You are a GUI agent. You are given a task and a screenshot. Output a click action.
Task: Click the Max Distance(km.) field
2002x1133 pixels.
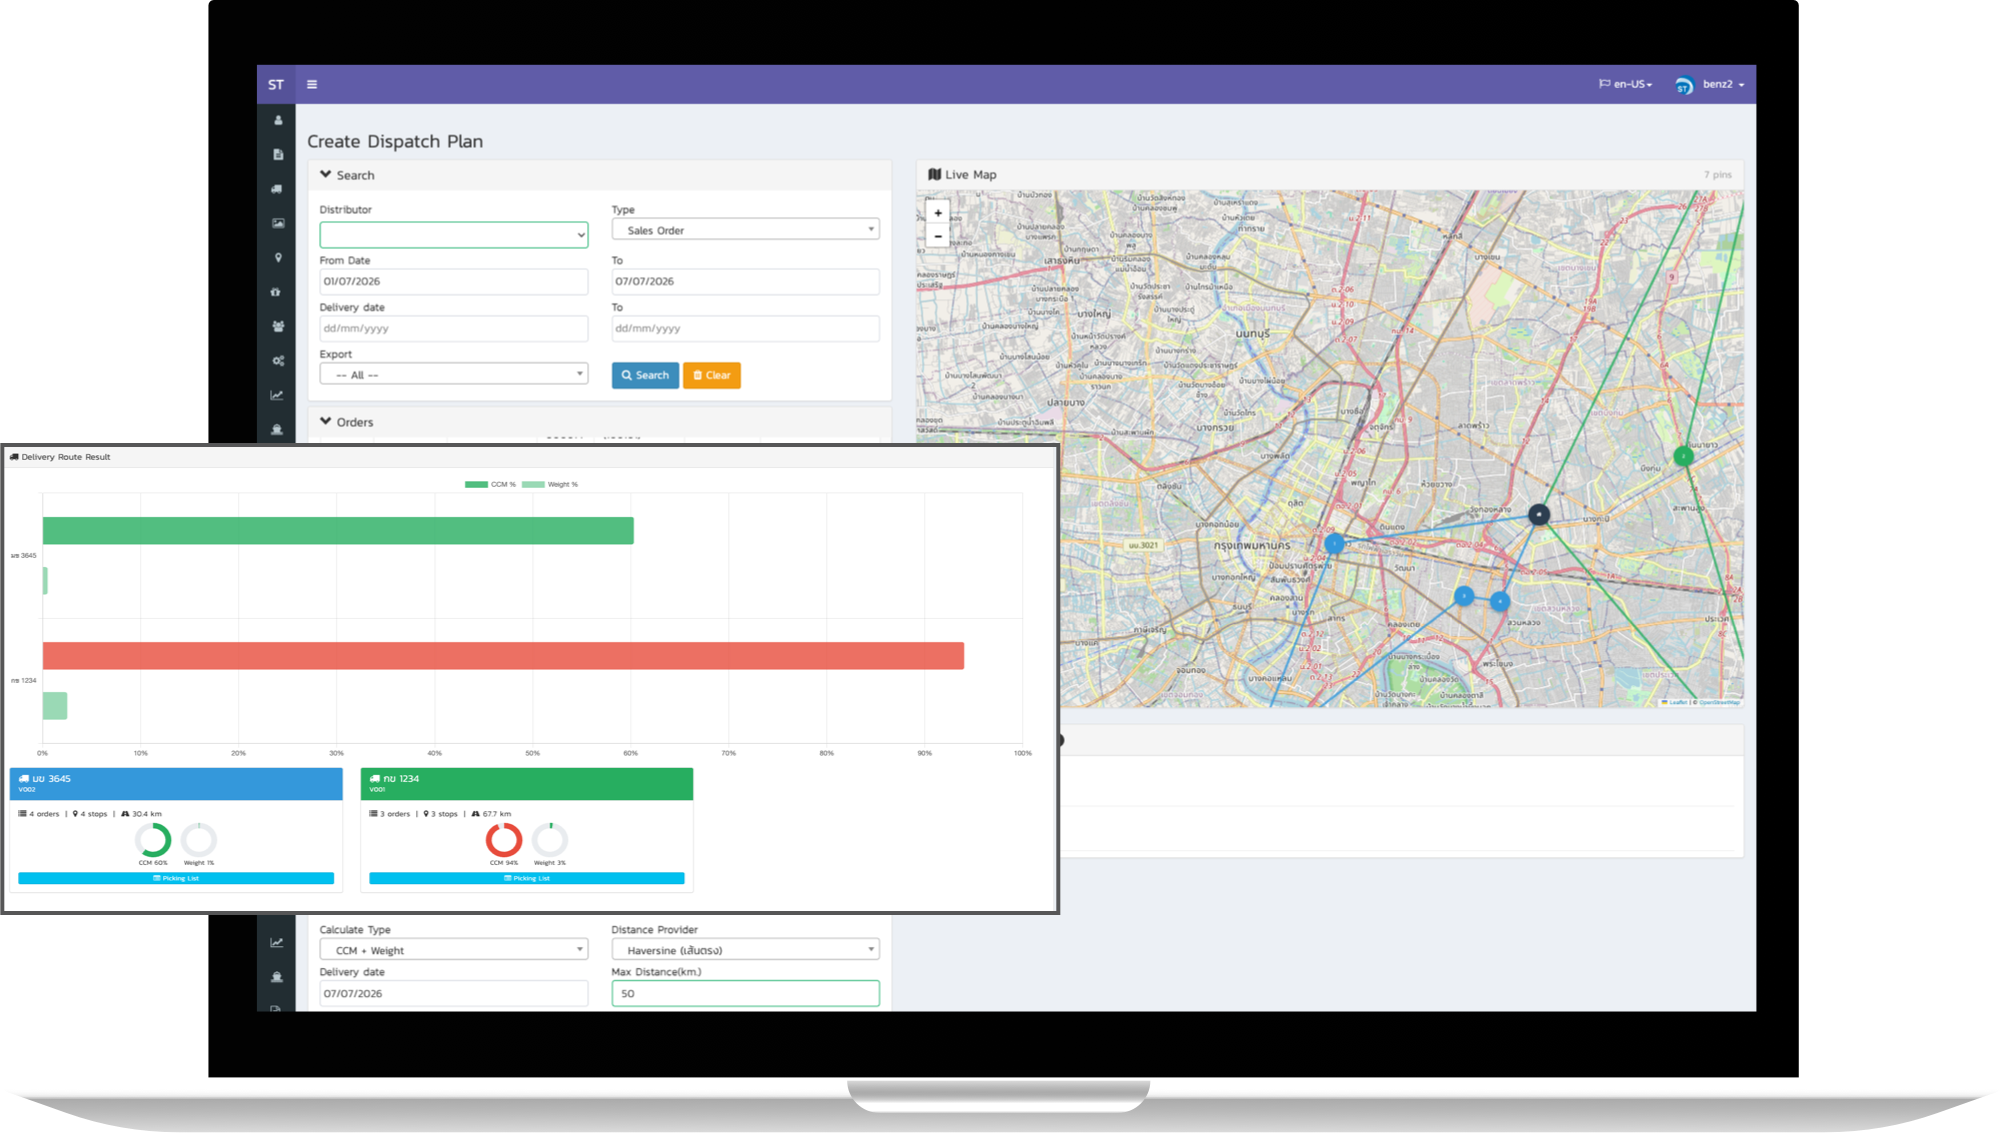(746, 993)
